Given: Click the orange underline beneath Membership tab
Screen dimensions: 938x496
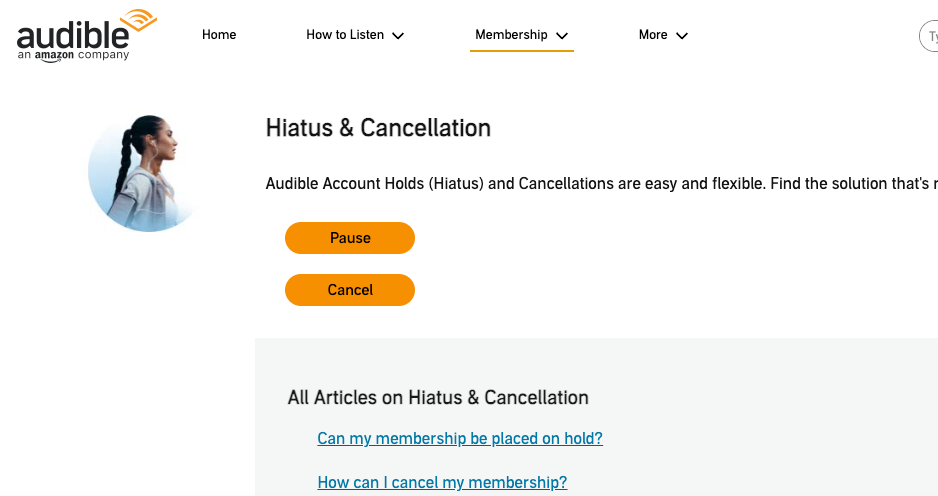Looking at the screenshot, I should (x=521, y=51).
